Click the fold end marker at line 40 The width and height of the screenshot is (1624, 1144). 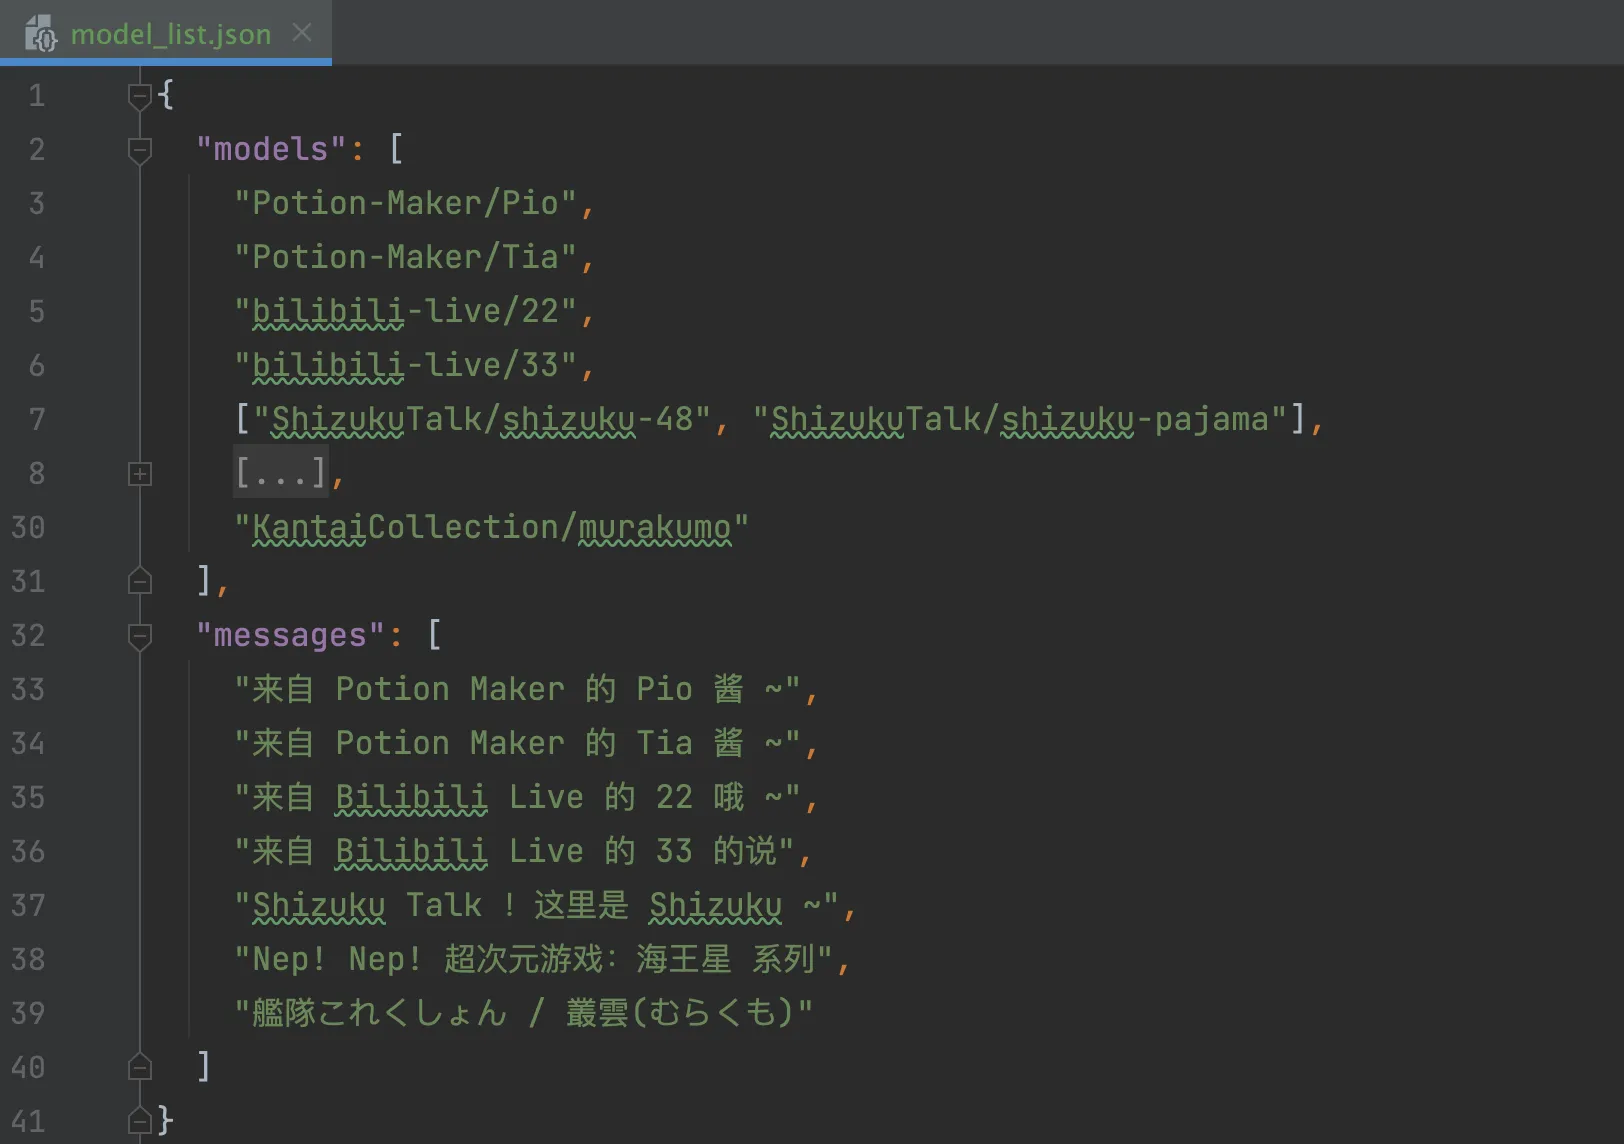tap(140, 1067)
